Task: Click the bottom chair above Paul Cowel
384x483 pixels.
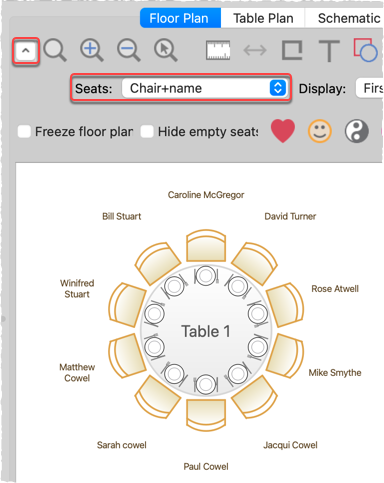Action: 206,415
